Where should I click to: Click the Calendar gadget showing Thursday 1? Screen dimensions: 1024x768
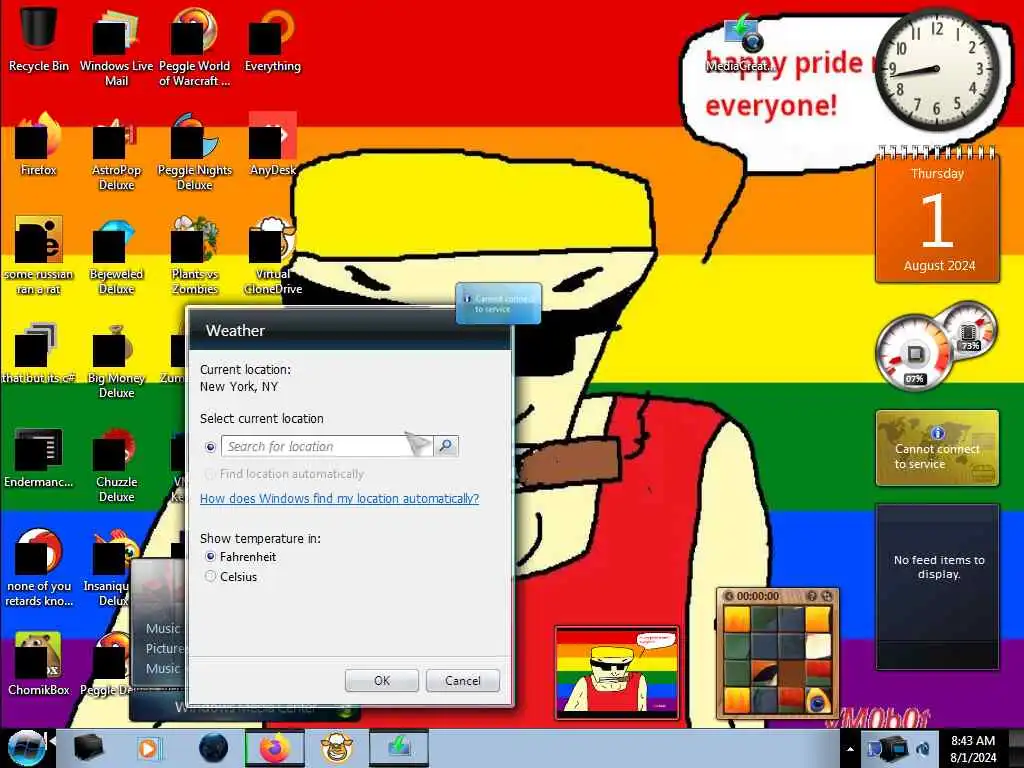click(x=937, y=216)
